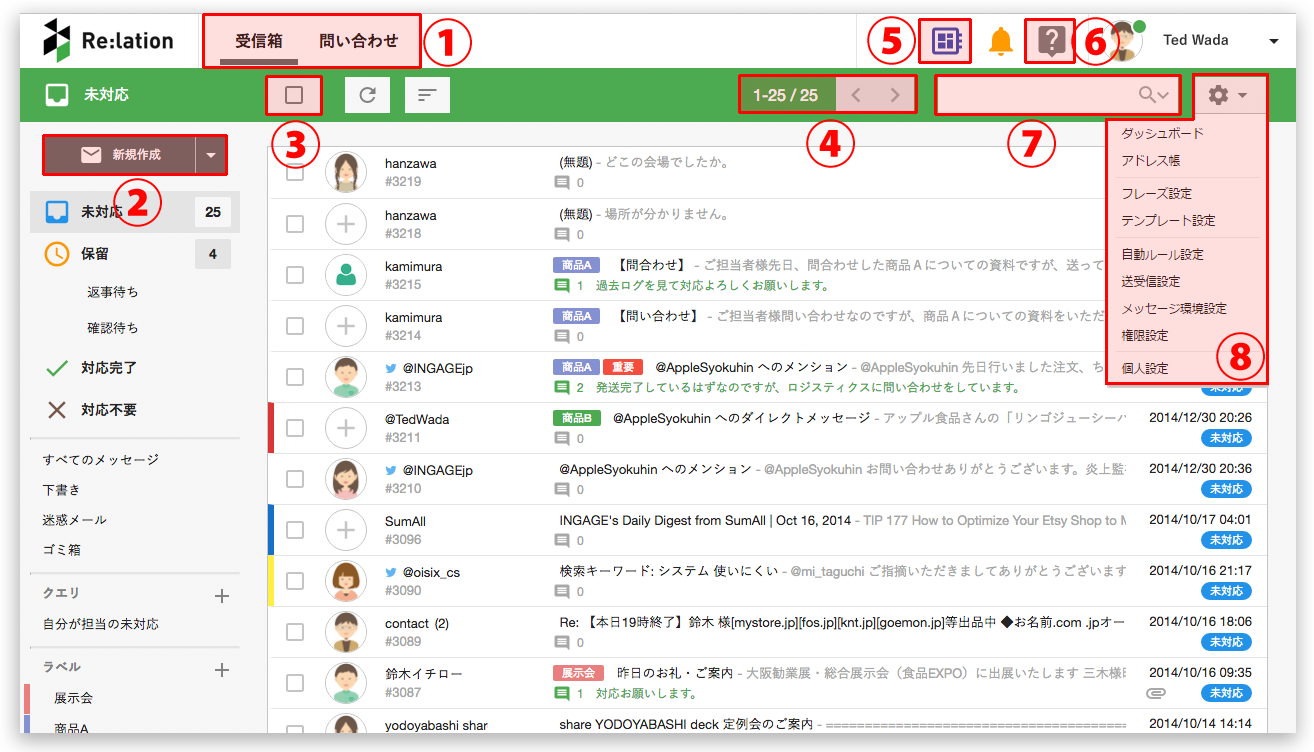The image size is (1314, 752).
Task: Check the box for contact #3089
Action: pos(295,632)
